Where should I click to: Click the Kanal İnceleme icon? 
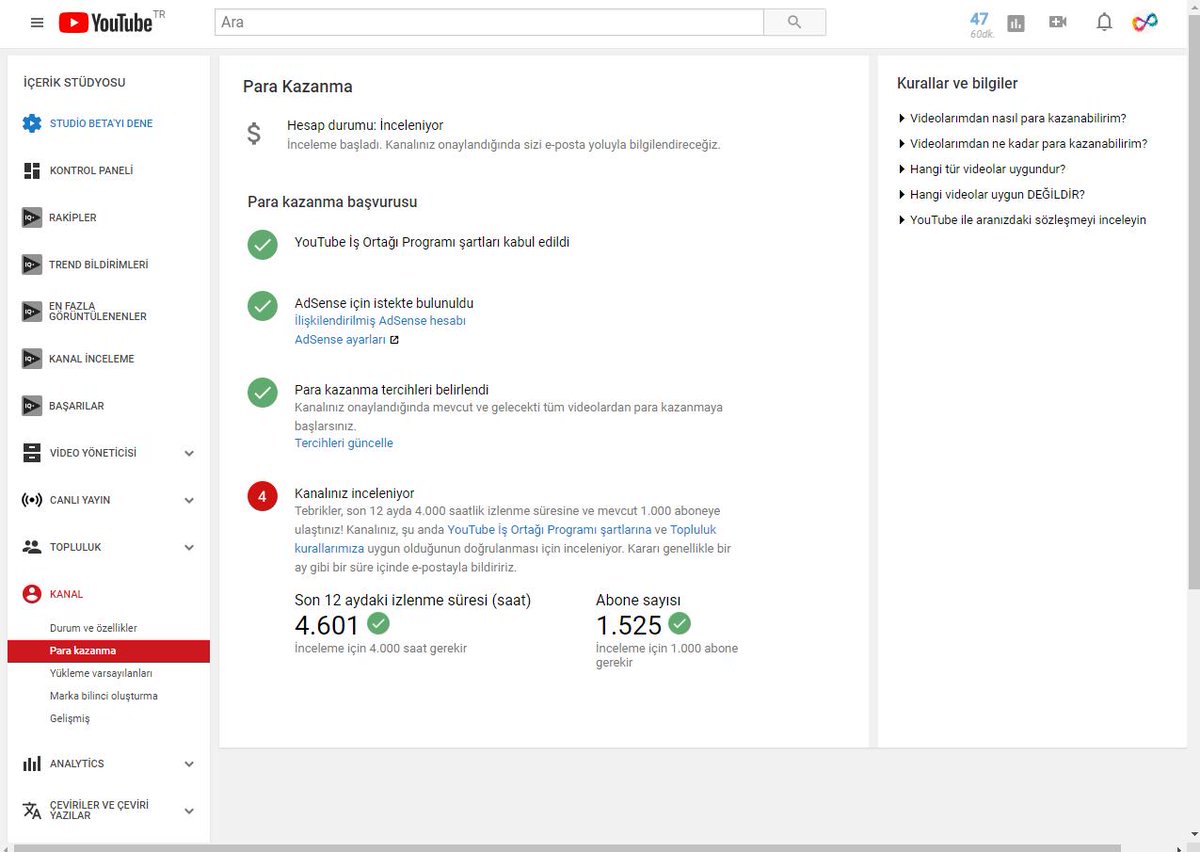tap(32, 358)
